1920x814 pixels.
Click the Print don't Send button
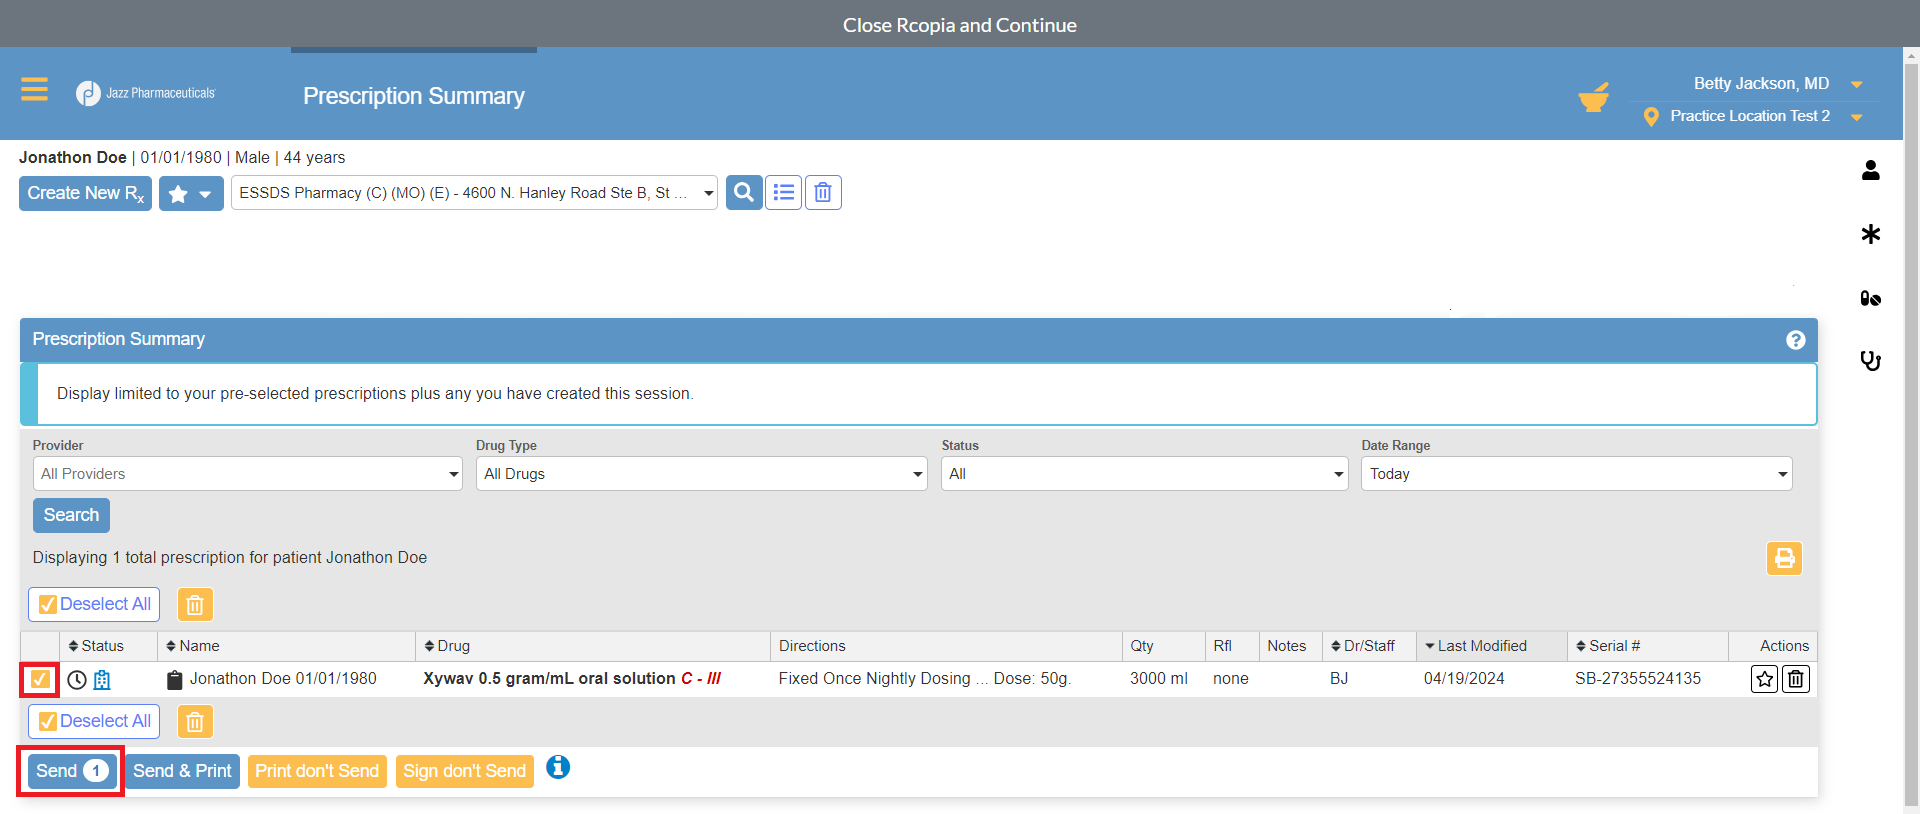(x=317, y=771)
